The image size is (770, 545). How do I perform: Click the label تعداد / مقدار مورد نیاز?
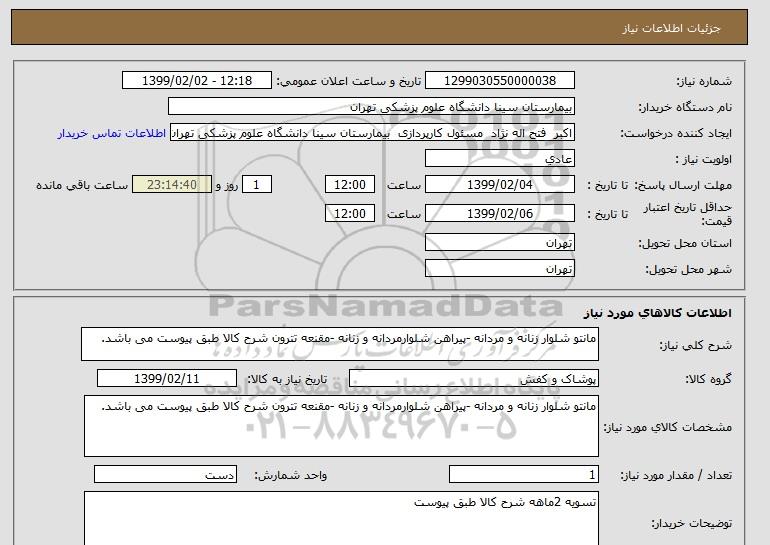click(676, 475)
